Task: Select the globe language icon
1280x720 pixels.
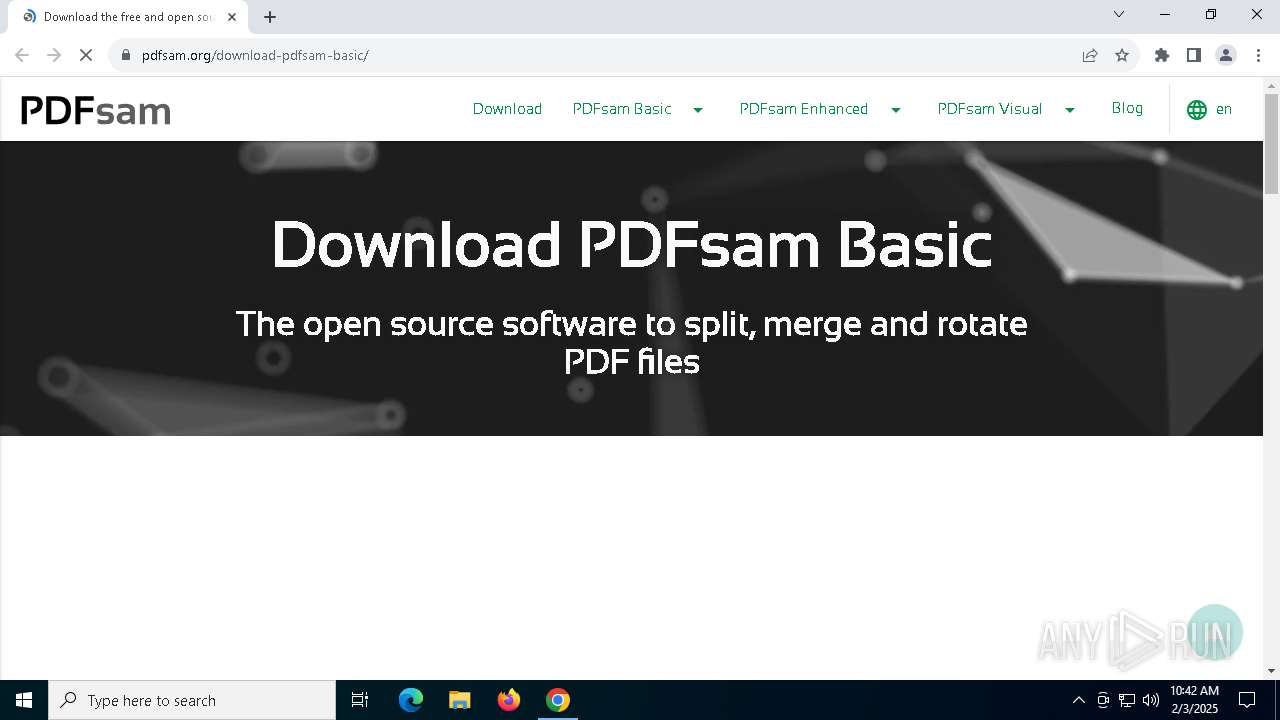Action: (1197, 110)
